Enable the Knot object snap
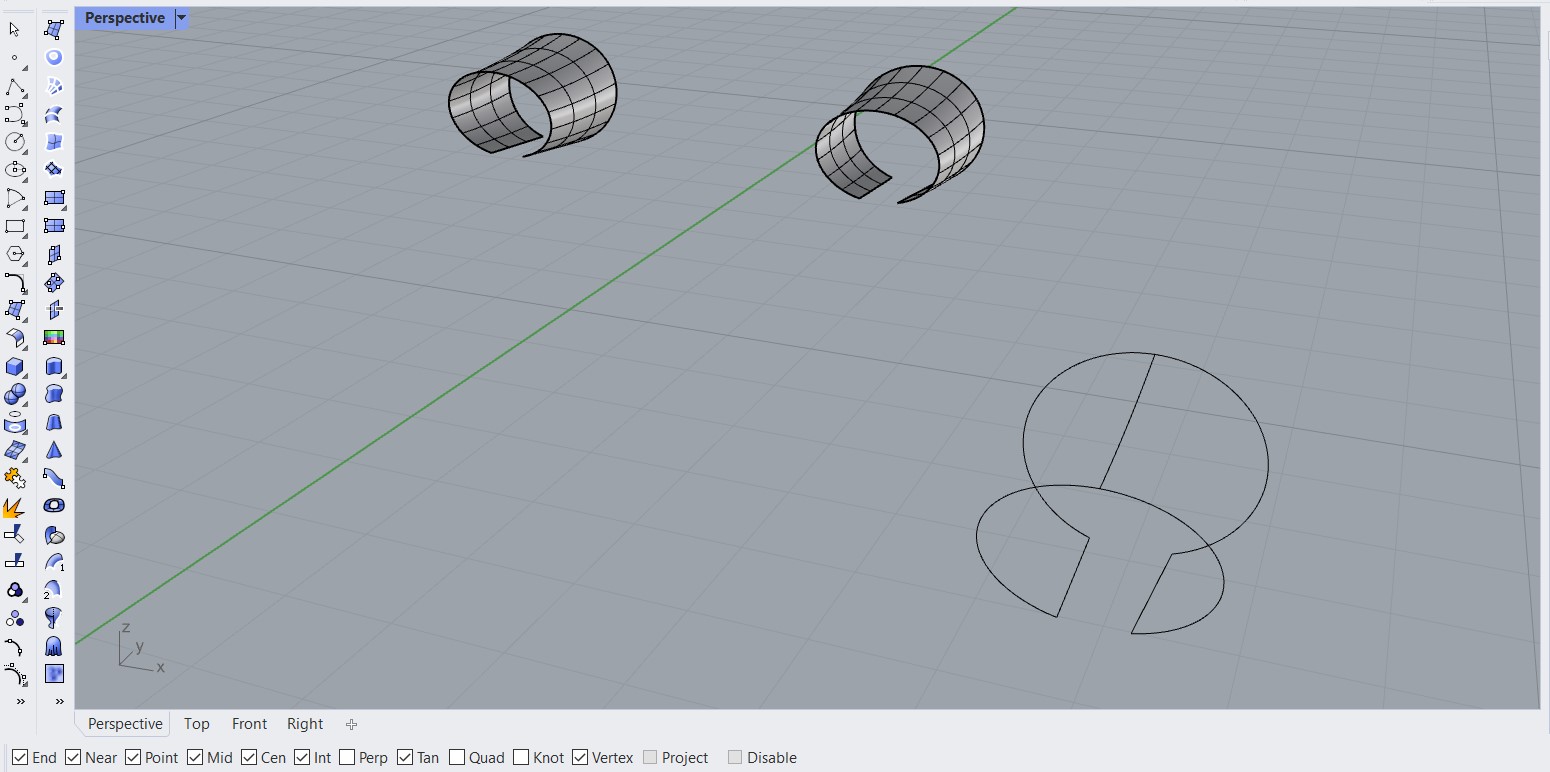 click(x=520, y=757)
